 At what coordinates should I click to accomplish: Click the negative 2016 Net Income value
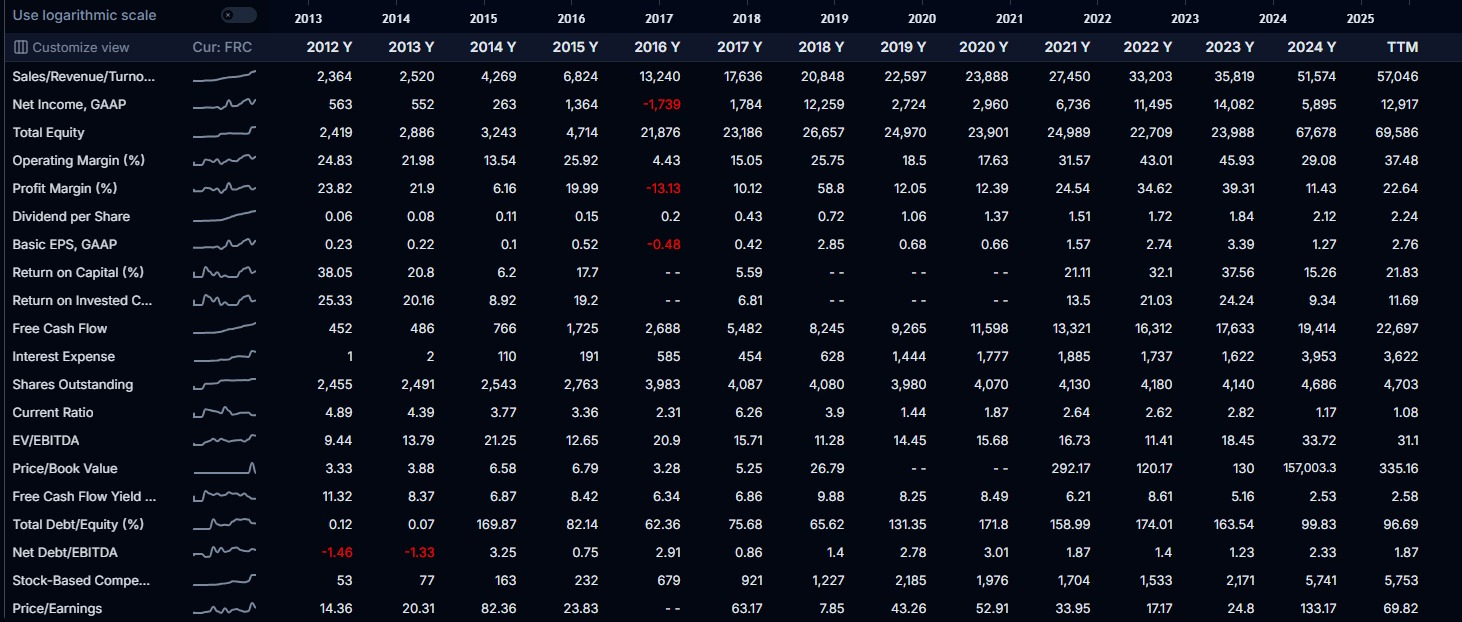660,104
